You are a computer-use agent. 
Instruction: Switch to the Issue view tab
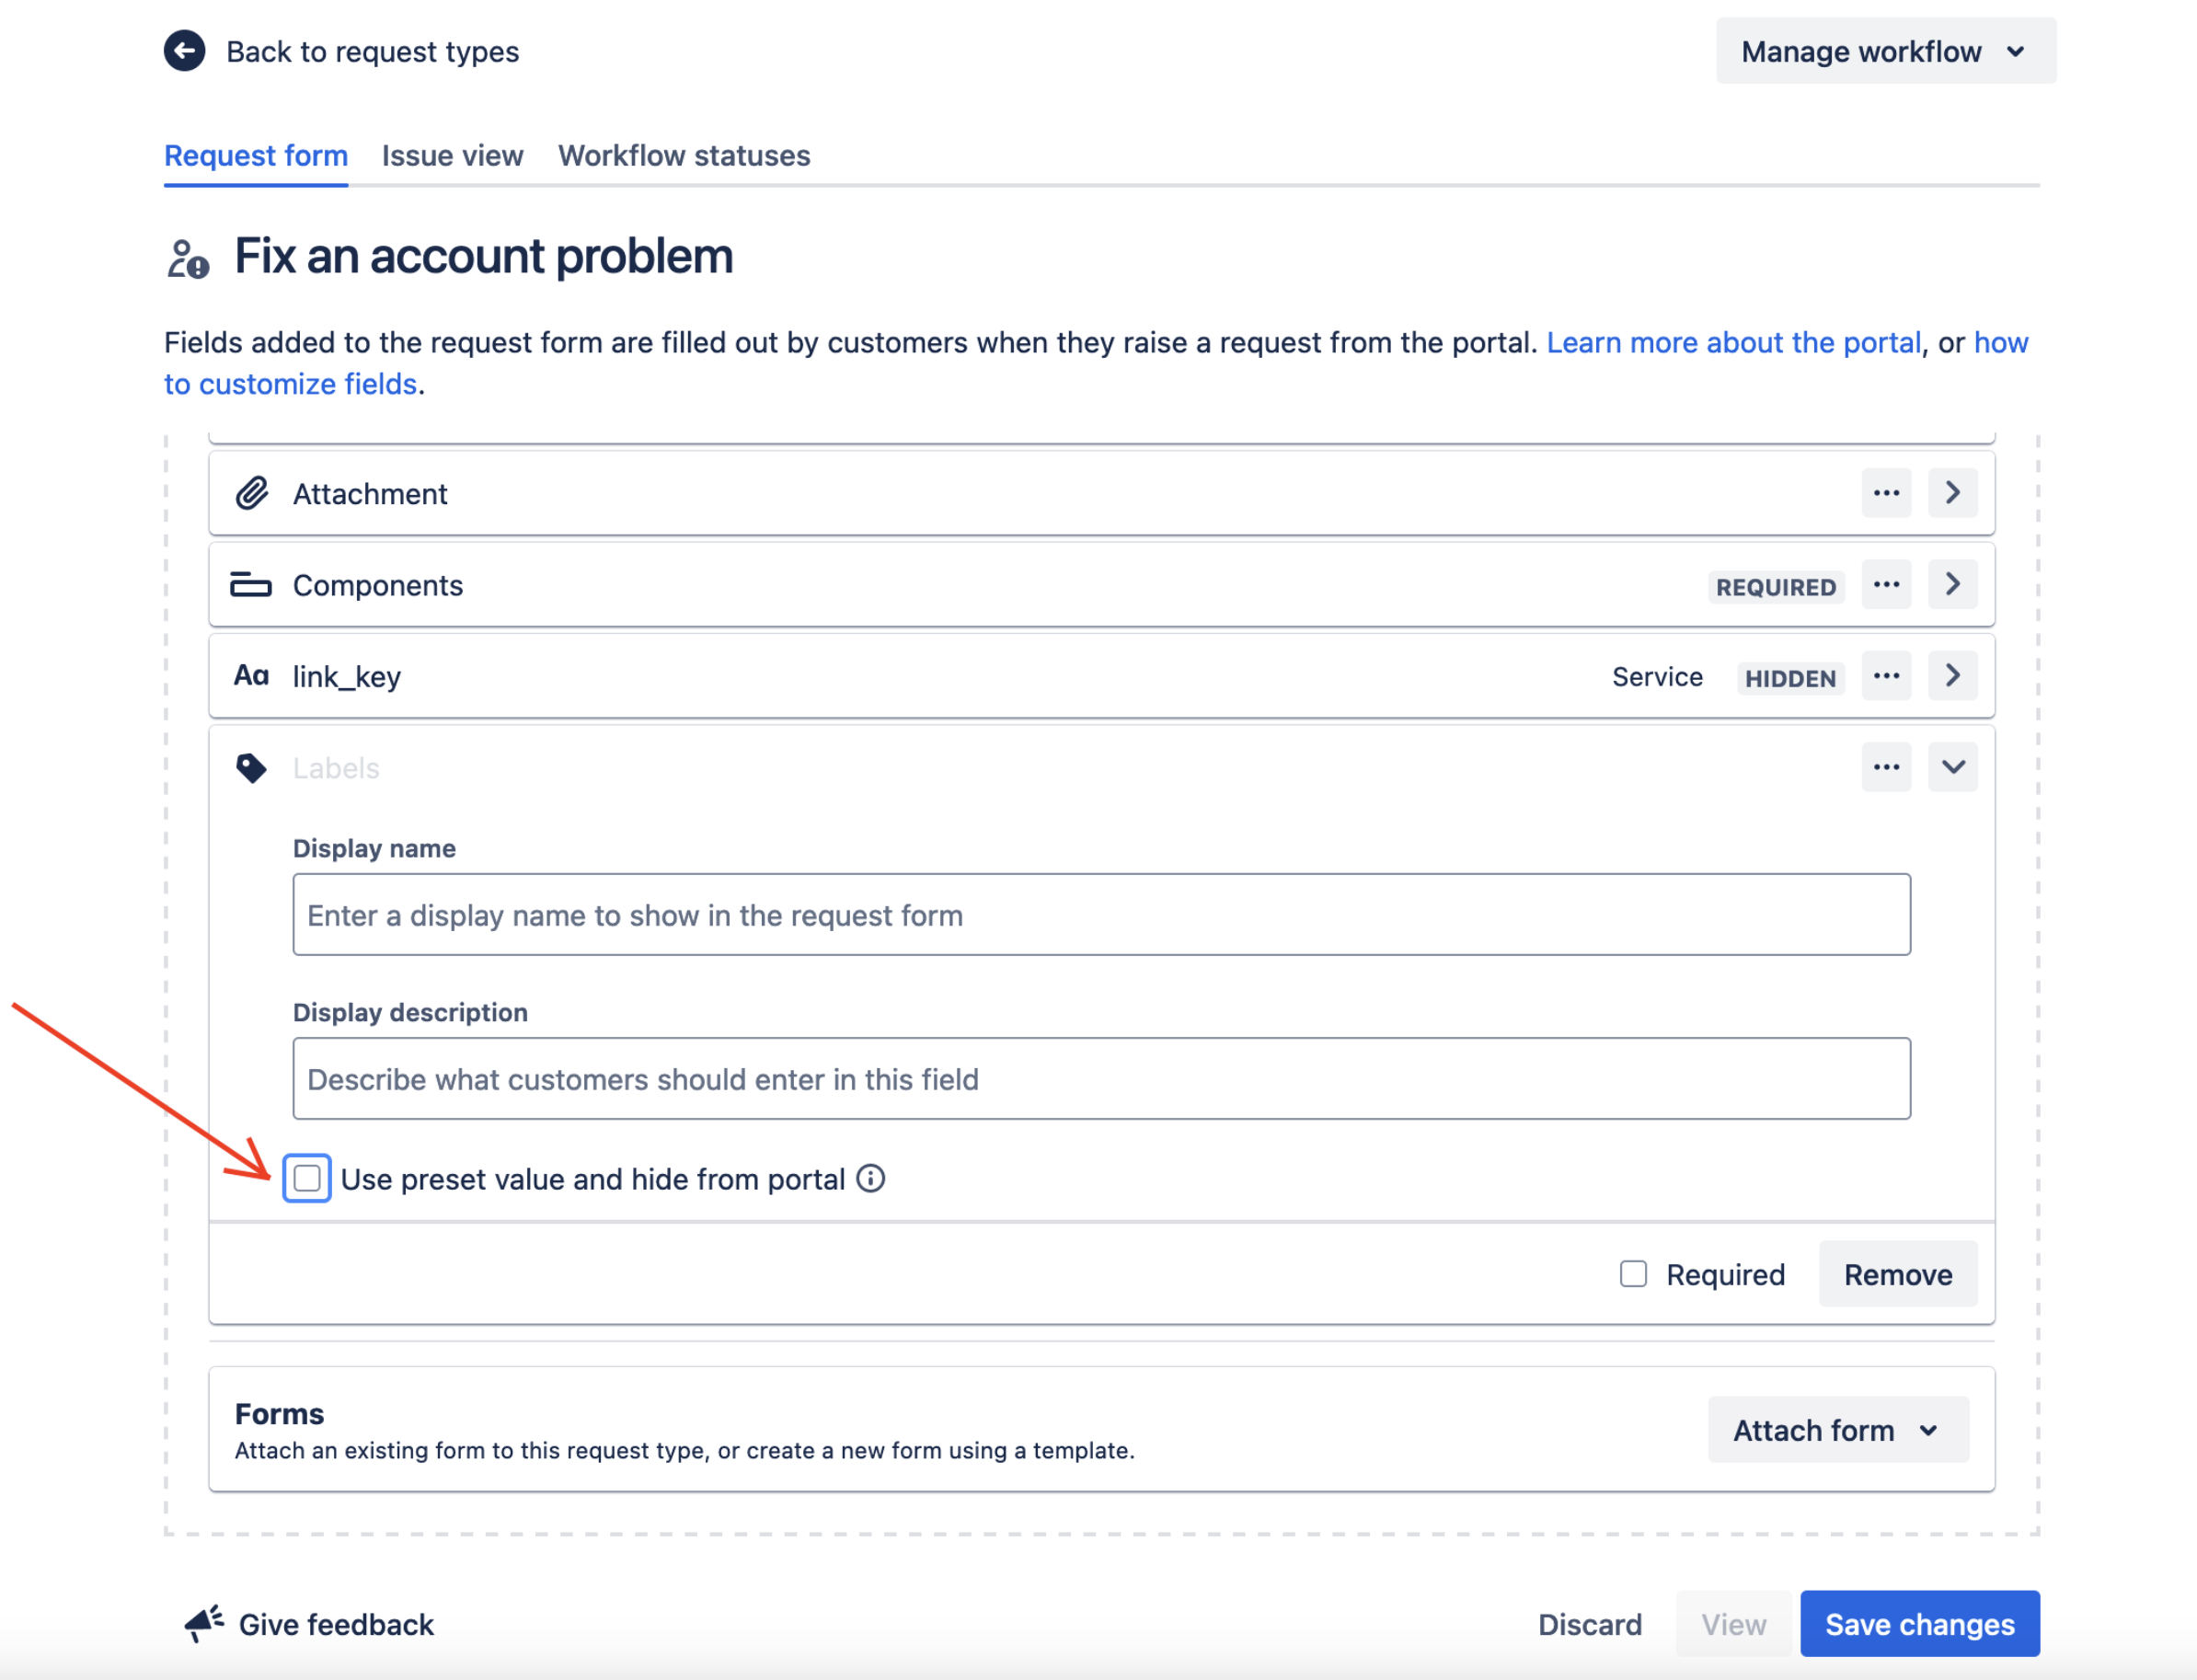pyautogui.click(x=452, y=156)
